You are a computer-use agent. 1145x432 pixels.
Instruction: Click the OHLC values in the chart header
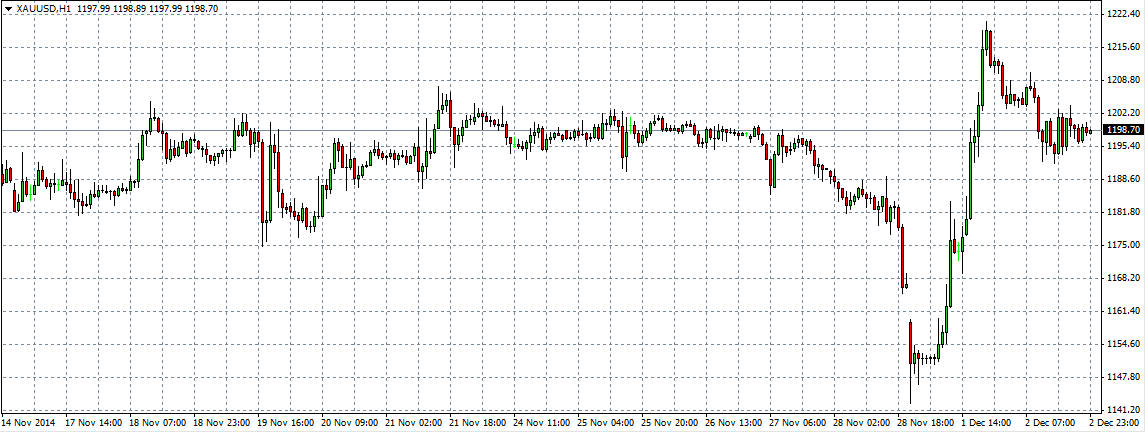coord(160,8)
